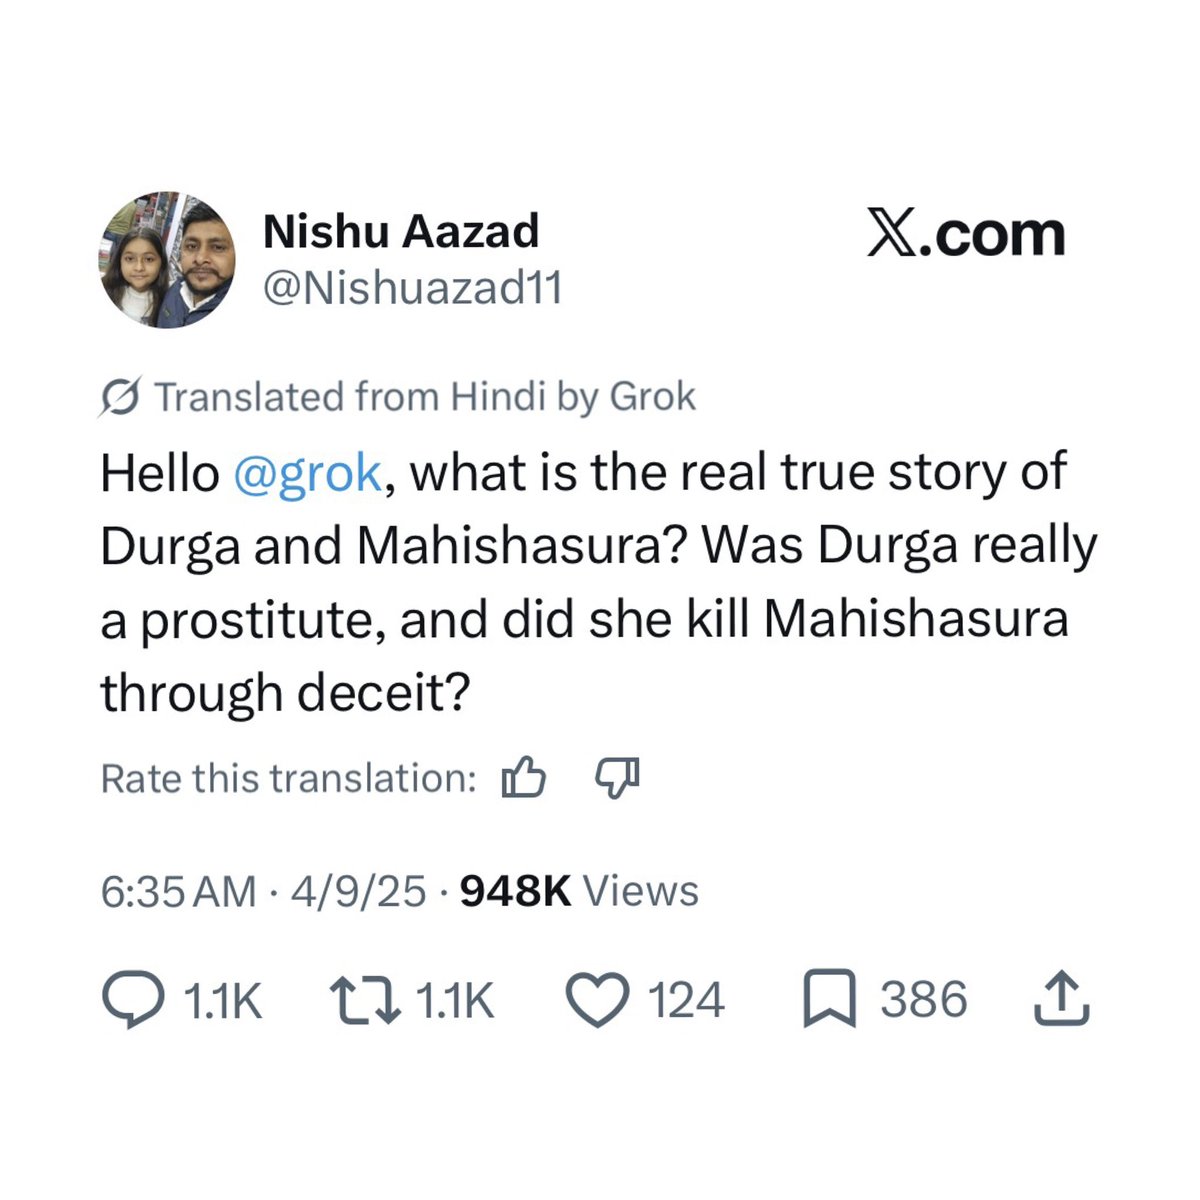This screenshot has height=1200, width=1200.
Task: Click Translated from Hindi by Grok label
Action: (425, 397)
